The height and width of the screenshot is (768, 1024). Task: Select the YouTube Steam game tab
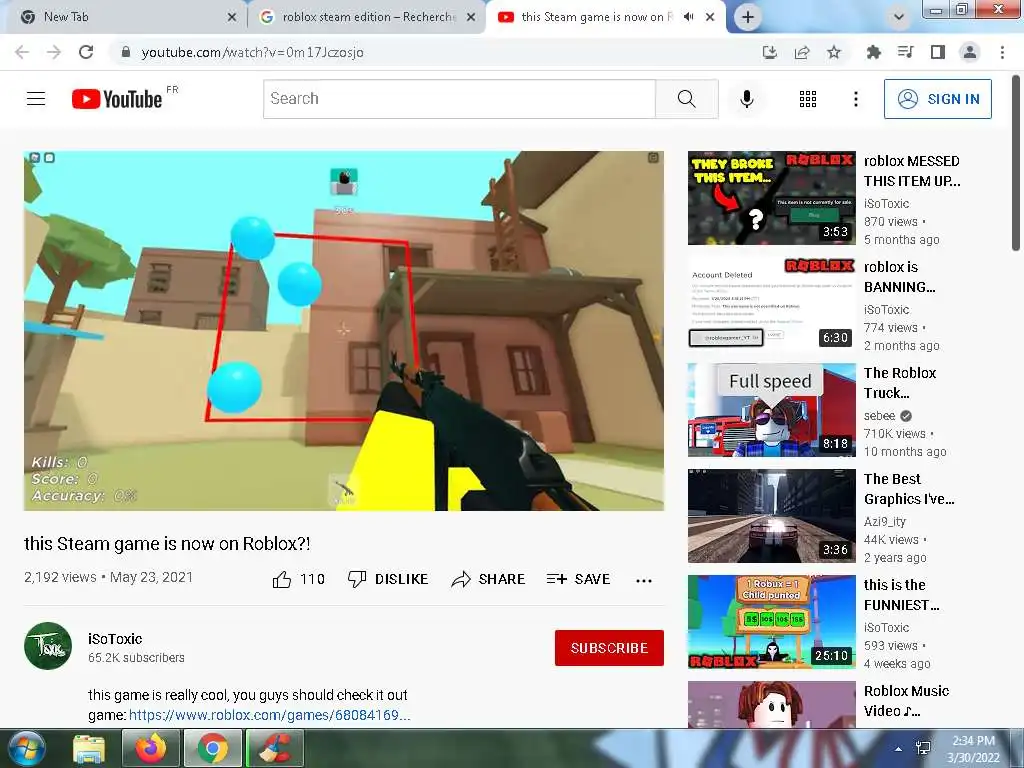pyautogui.click(x=593, y=17)
